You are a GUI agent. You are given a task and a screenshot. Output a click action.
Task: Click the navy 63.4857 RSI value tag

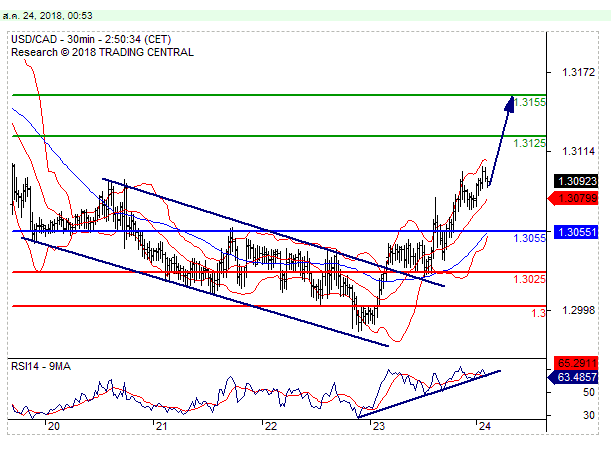point(574,377)
